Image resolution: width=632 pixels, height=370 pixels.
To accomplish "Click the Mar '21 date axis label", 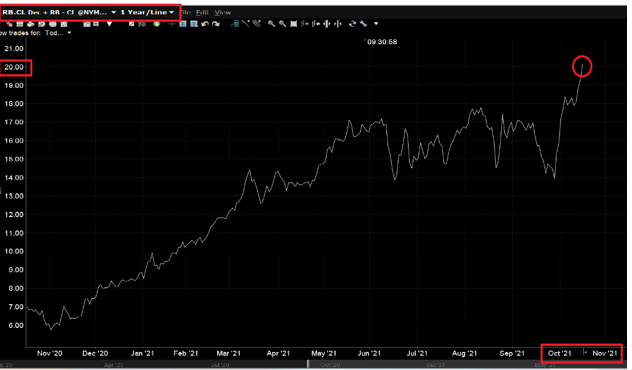I will pos(229,353).
